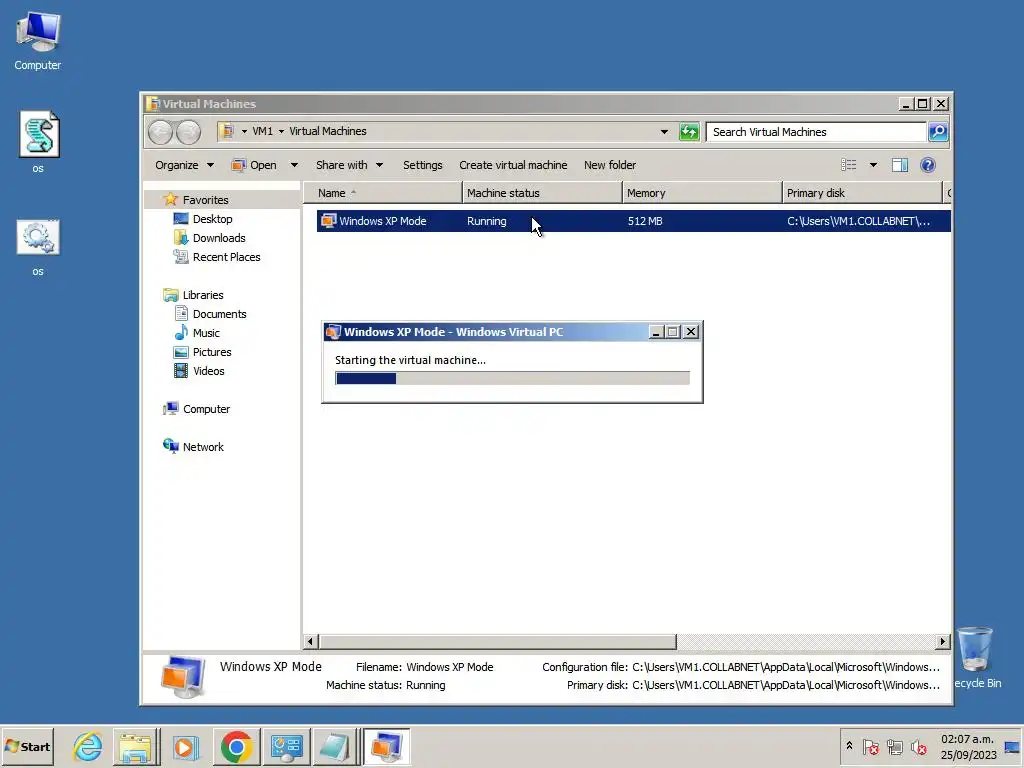Sort by the Primary disk column
1024x768 pixels.
click(x=862, y=193)
